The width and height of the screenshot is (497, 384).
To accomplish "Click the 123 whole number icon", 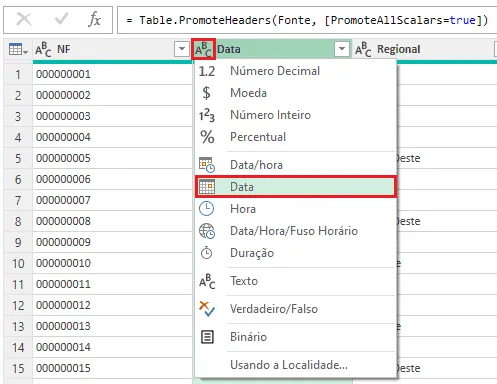I will point(207,115).
